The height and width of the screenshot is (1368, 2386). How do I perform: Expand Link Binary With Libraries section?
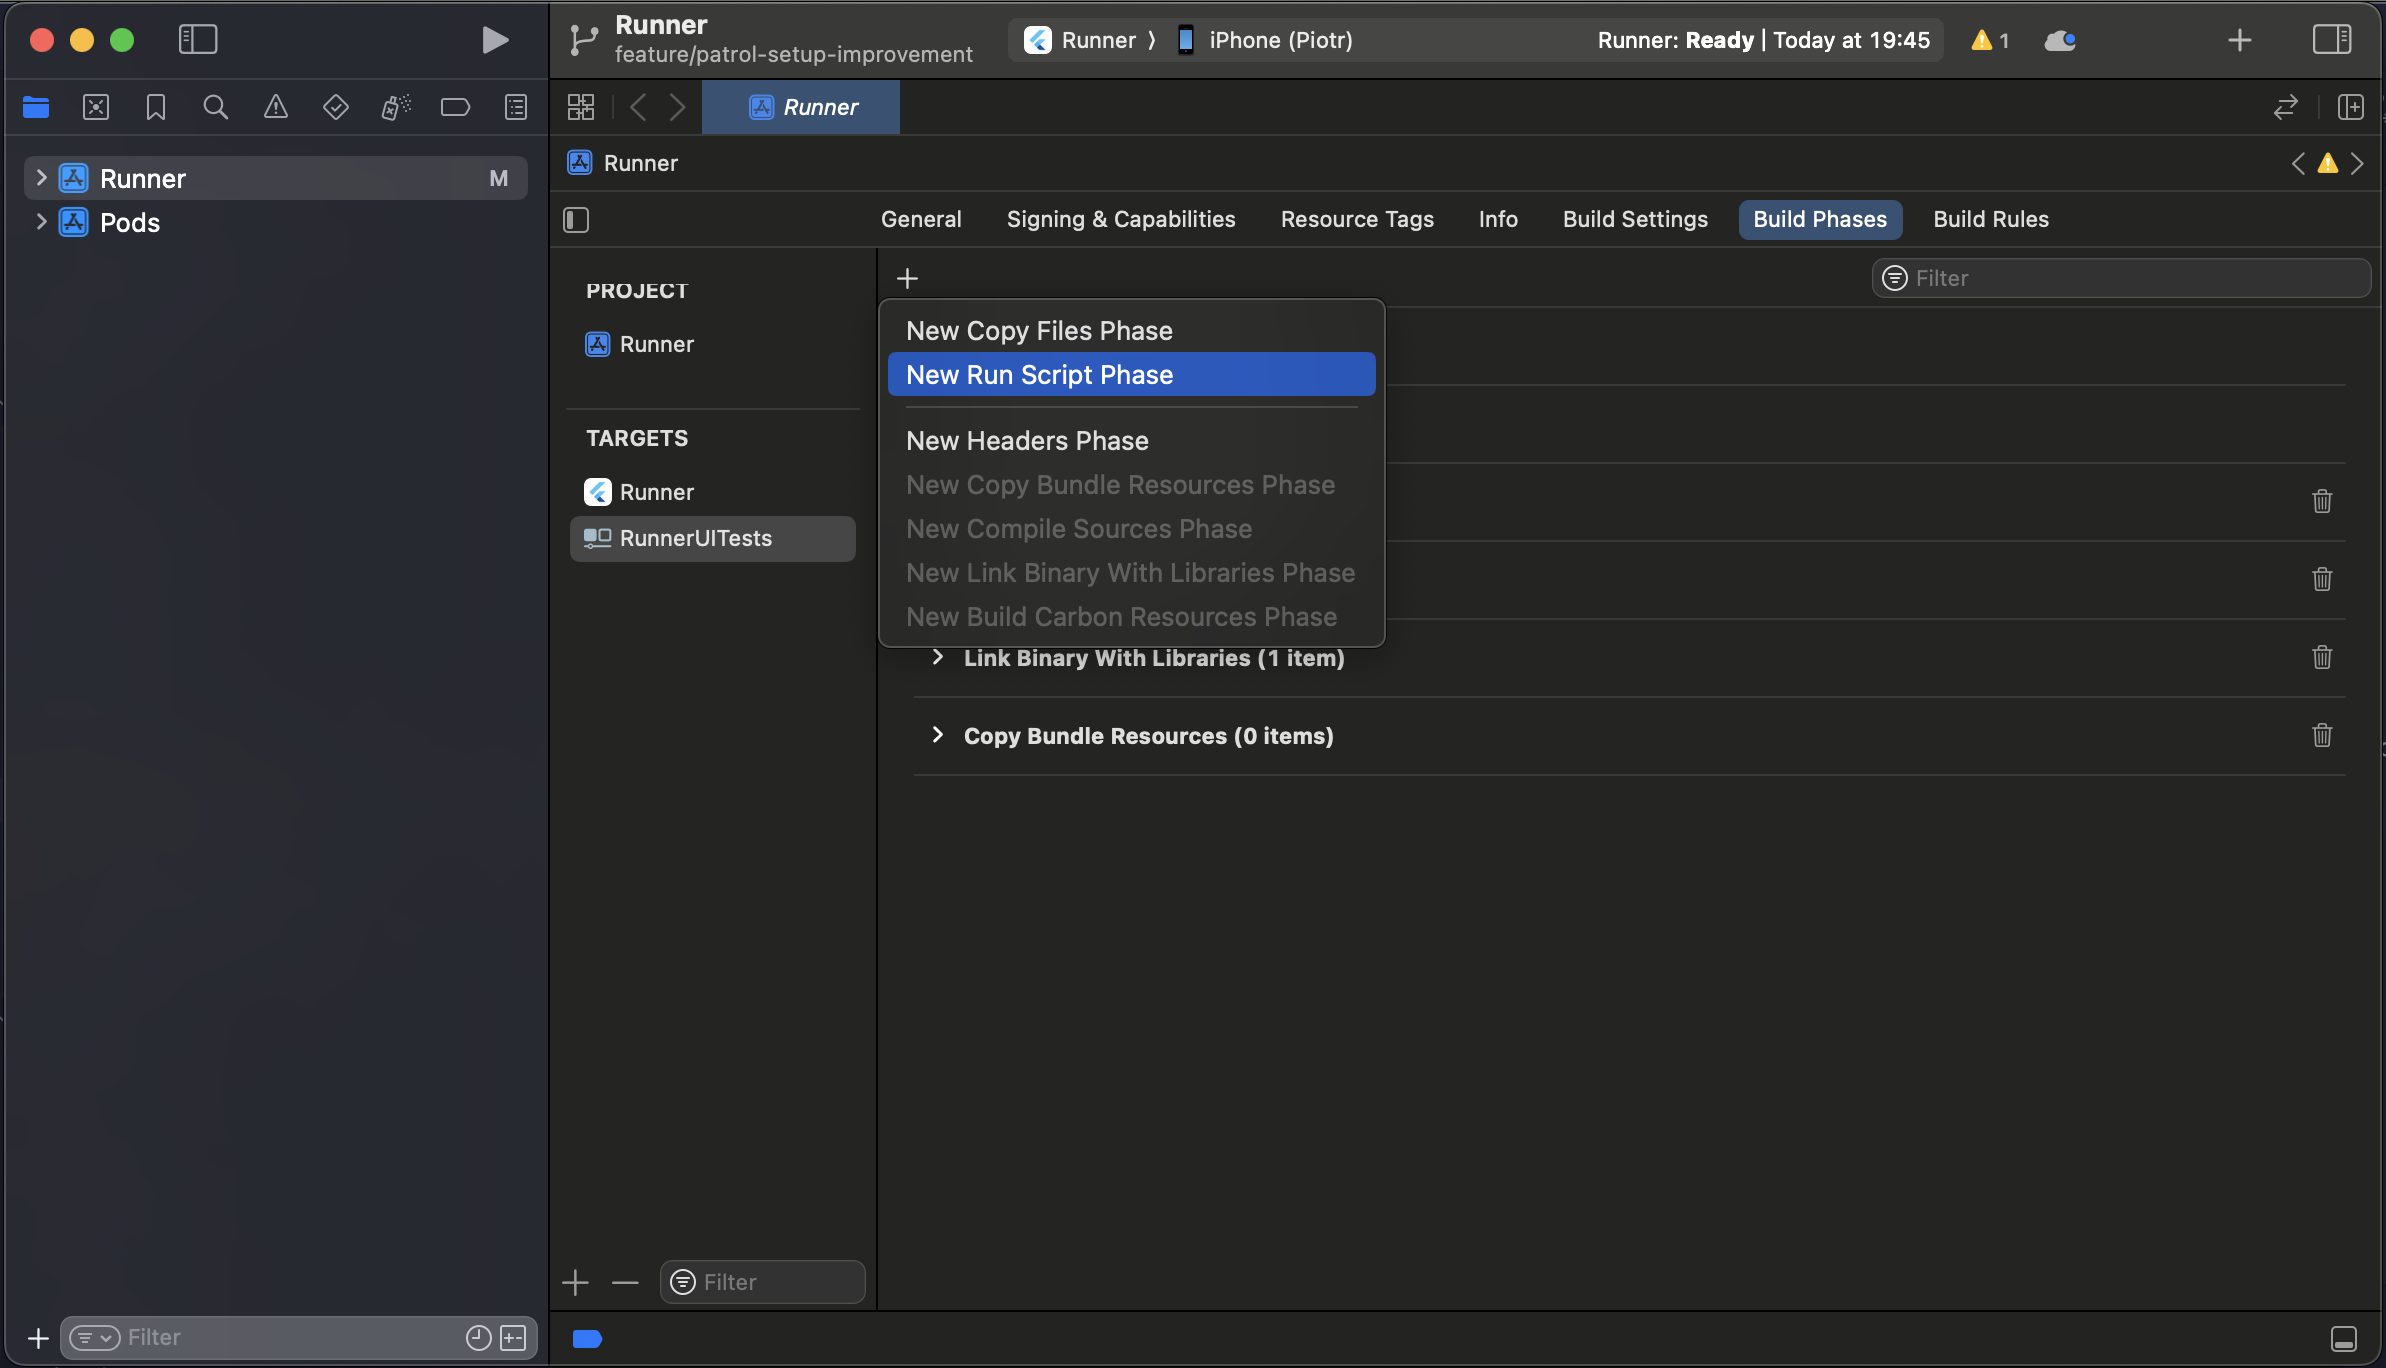point(937,657)
